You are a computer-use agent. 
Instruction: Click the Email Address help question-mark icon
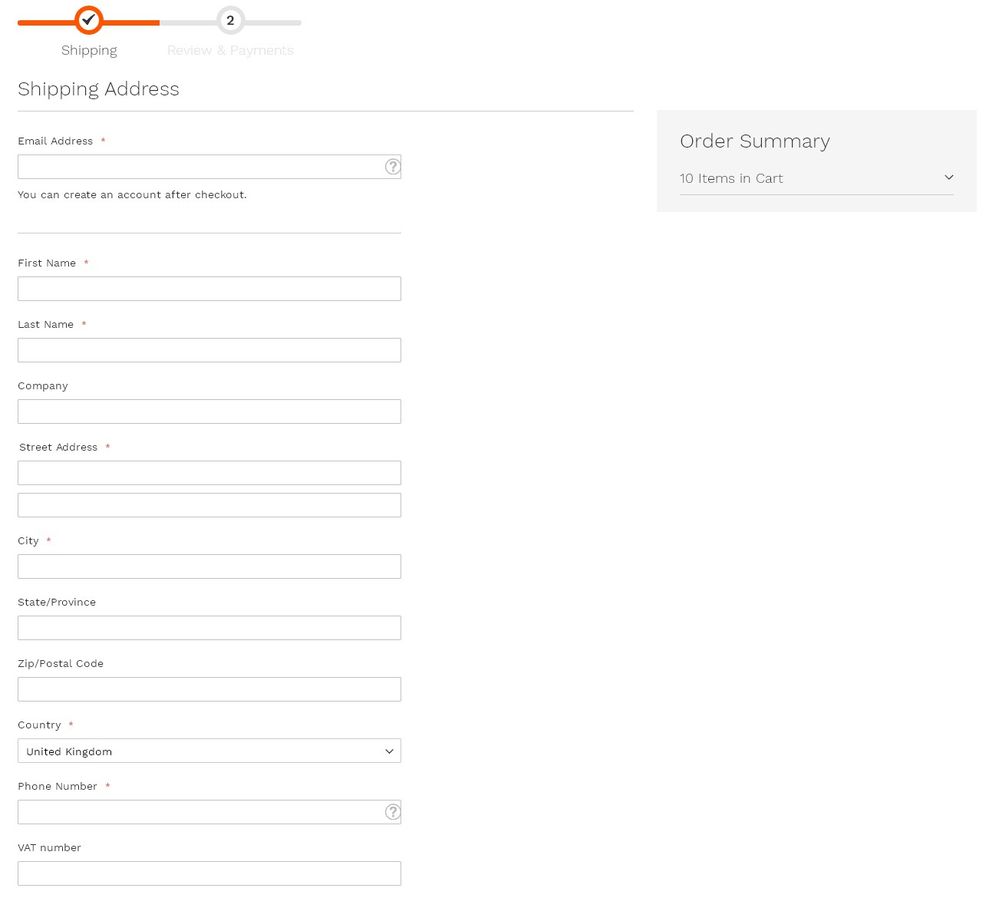pyautogui.click(x=393, y=167)
